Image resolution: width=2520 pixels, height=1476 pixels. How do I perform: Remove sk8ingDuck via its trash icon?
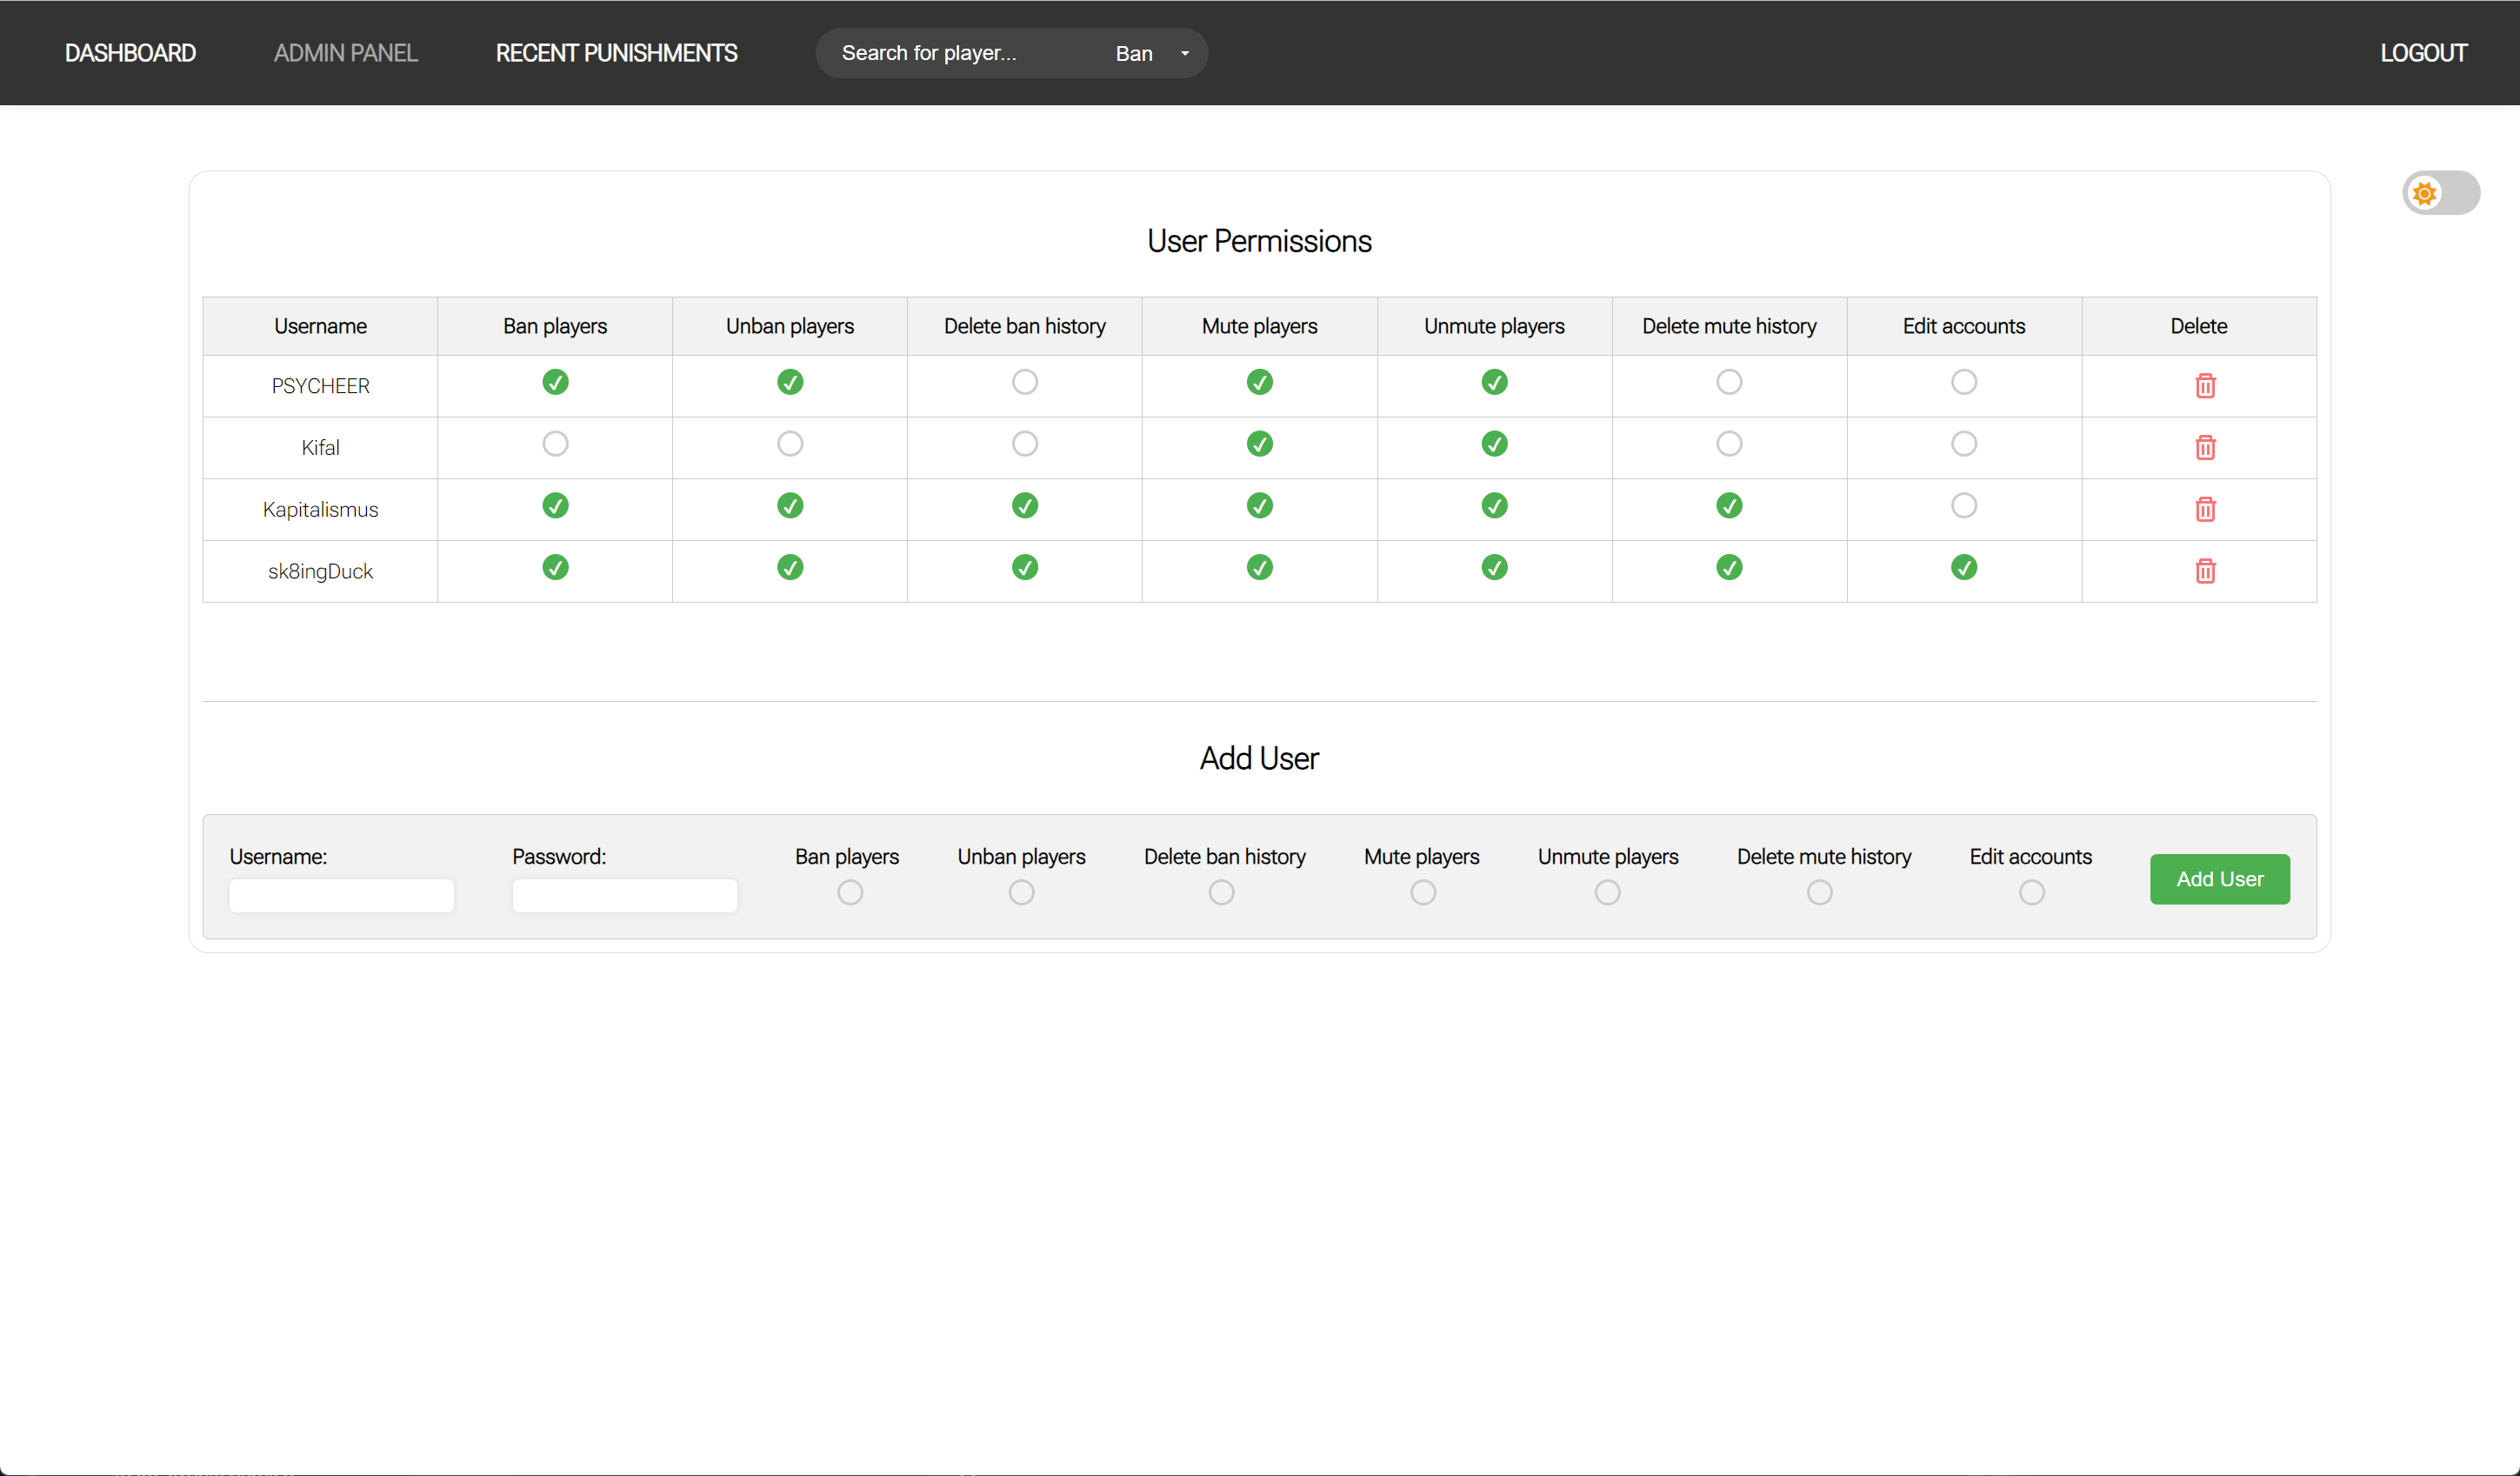tap(2207, 571)
